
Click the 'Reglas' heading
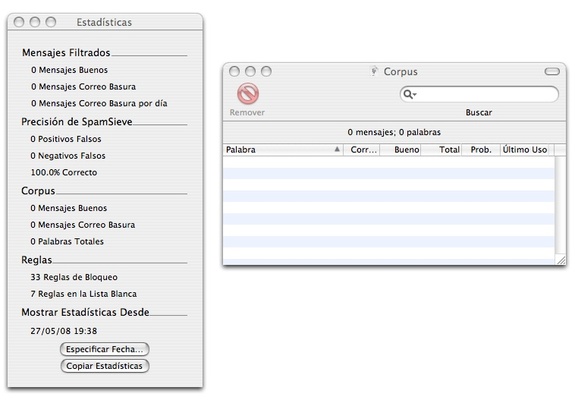point(37,260)
